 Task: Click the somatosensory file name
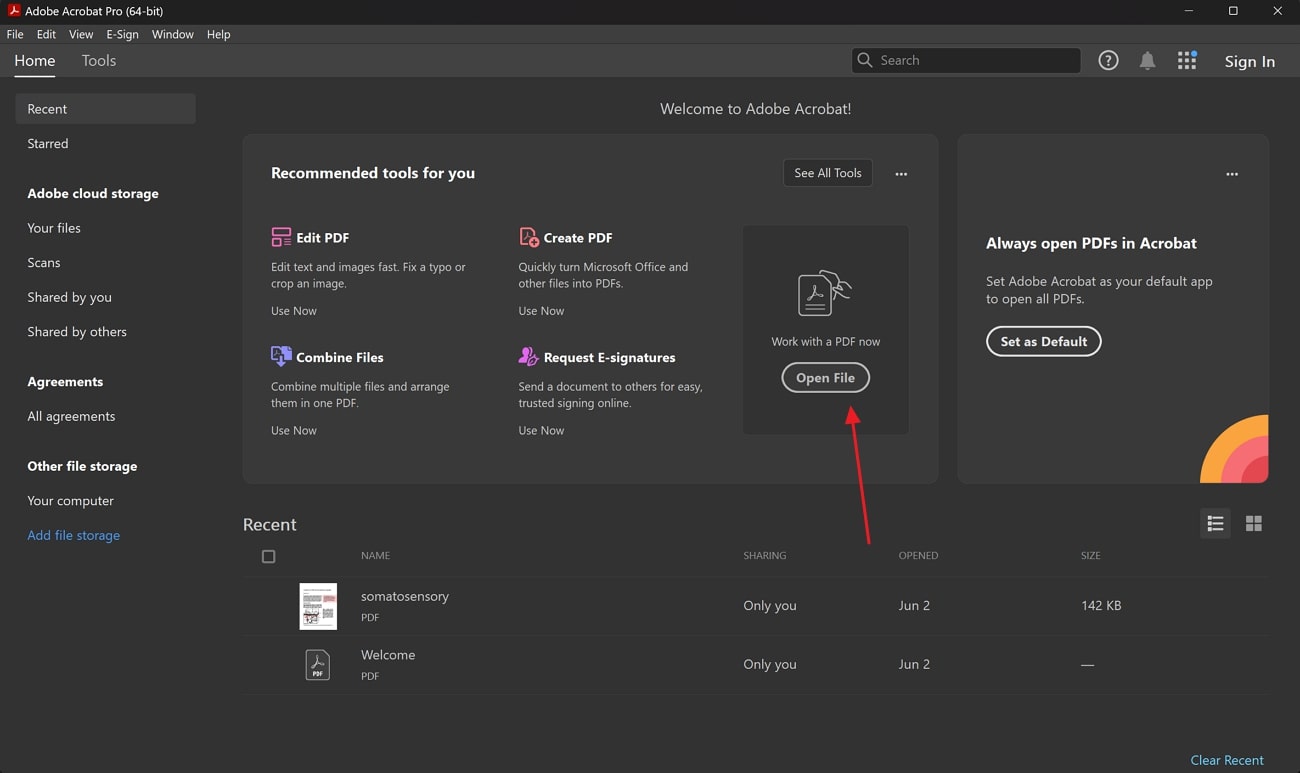click(405, 596)
